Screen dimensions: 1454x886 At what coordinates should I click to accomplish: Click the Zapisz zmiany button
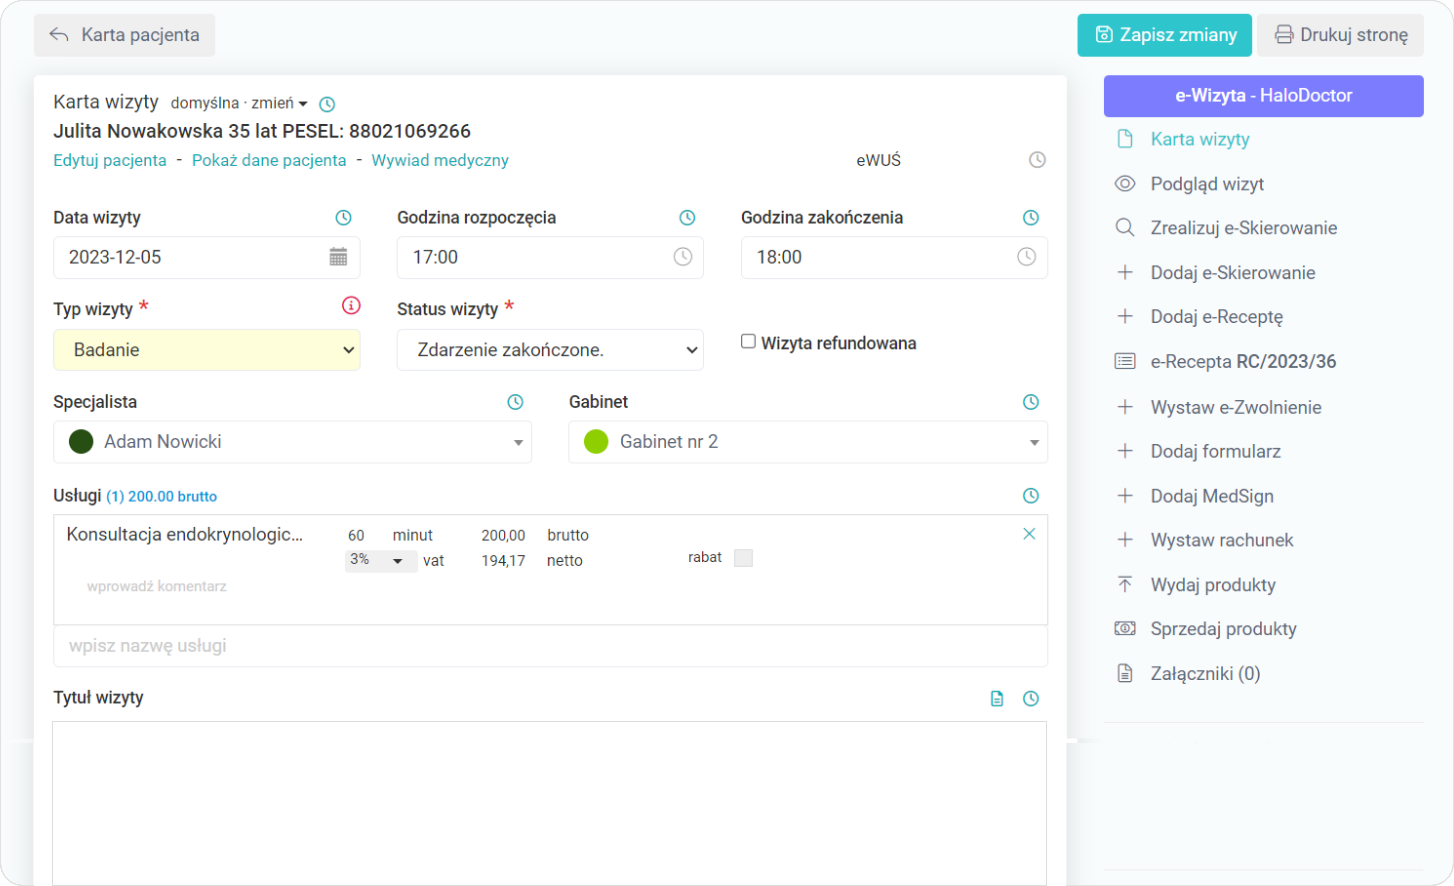[1165, 35]
